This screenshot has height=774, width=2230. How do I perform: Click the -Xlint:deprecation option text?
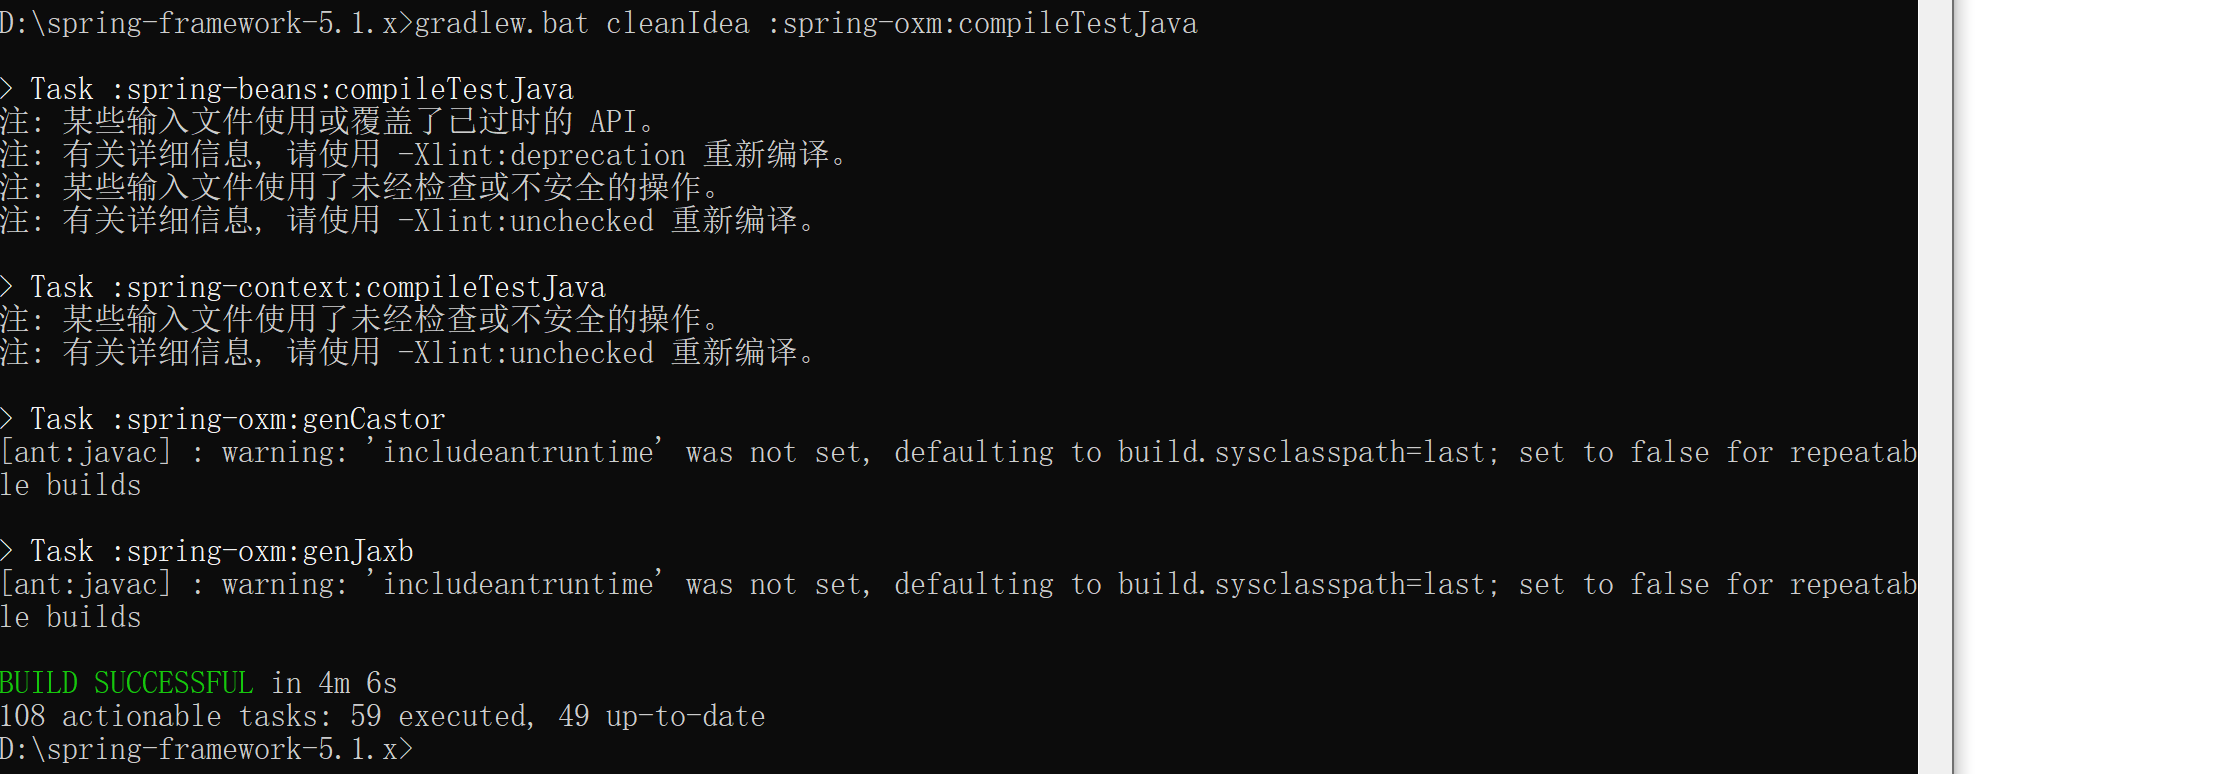pos(541,155)
